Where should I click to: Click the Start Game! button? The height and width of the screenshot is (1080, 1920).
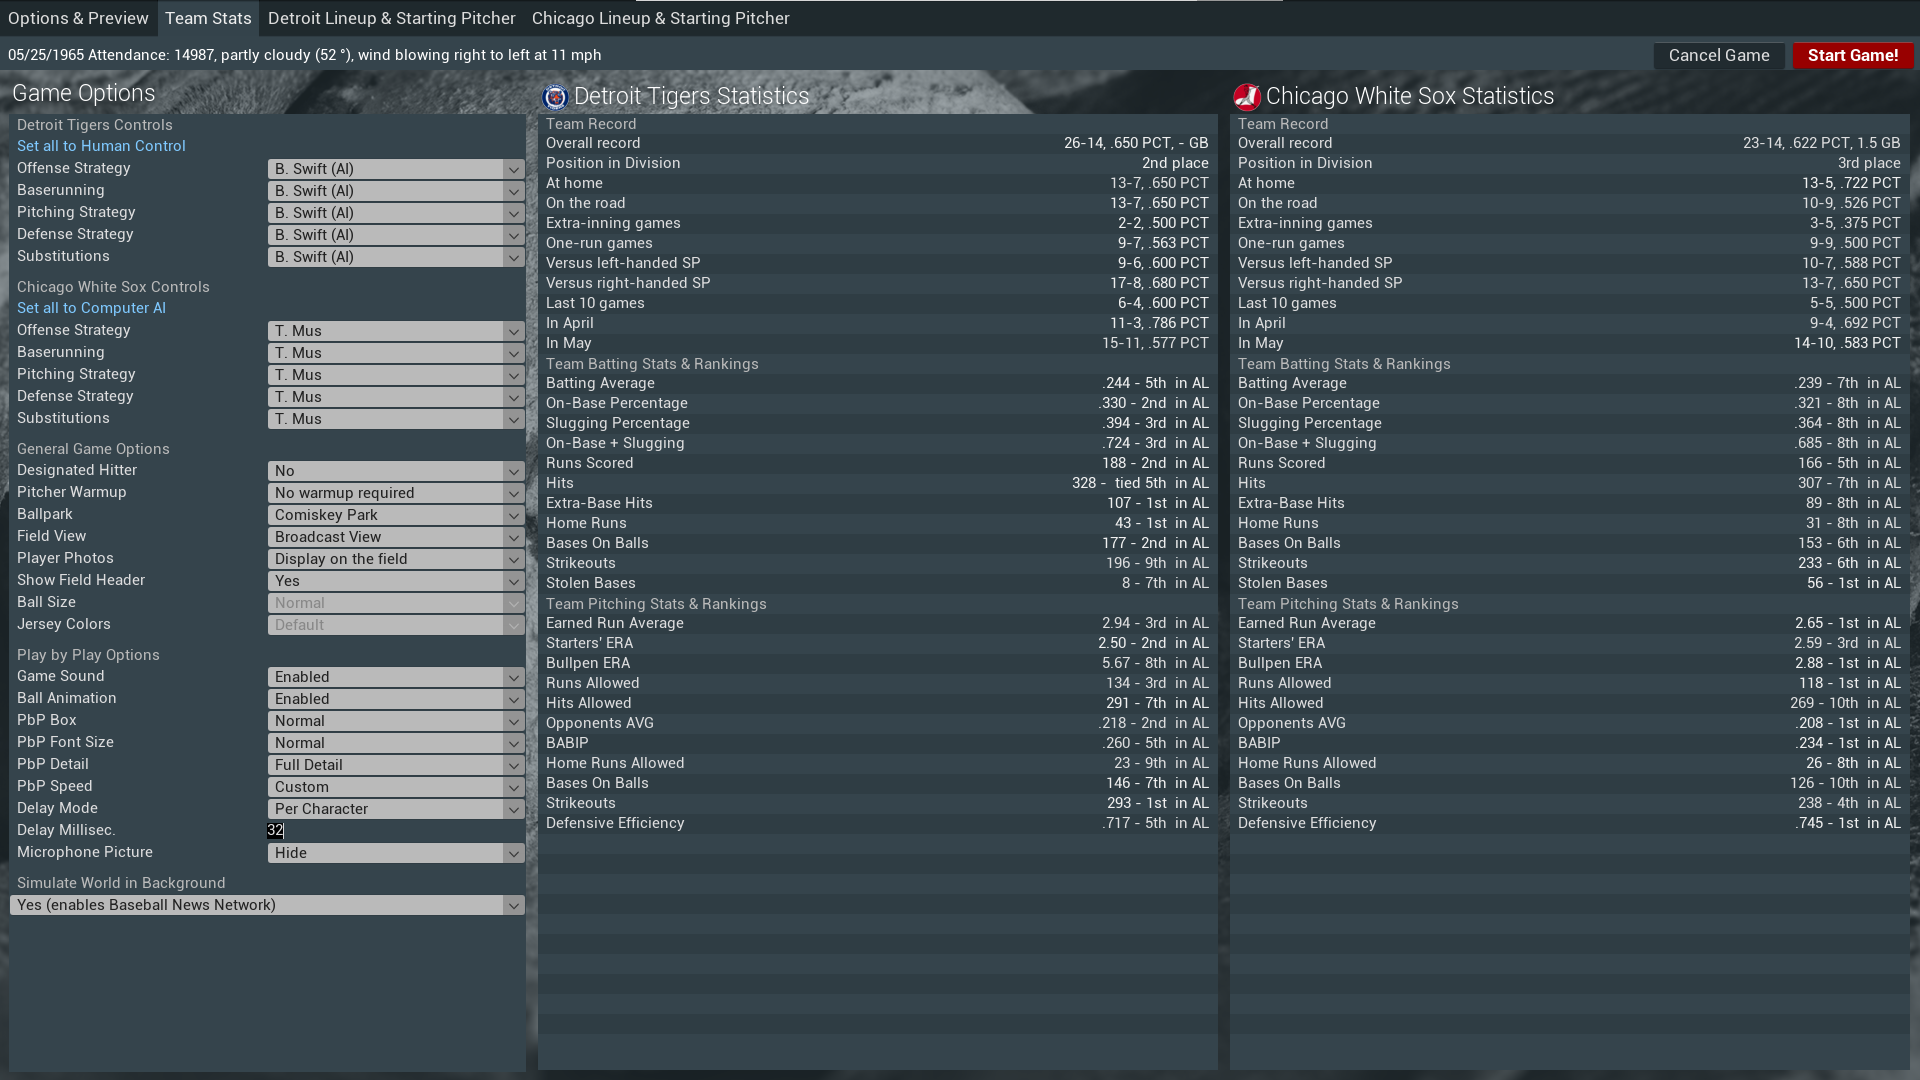(x=1853, y=56)
